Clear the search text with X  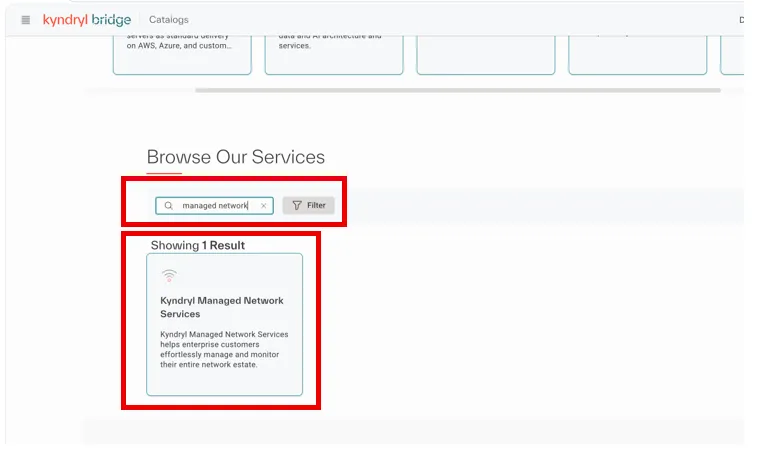coord(264,206)
